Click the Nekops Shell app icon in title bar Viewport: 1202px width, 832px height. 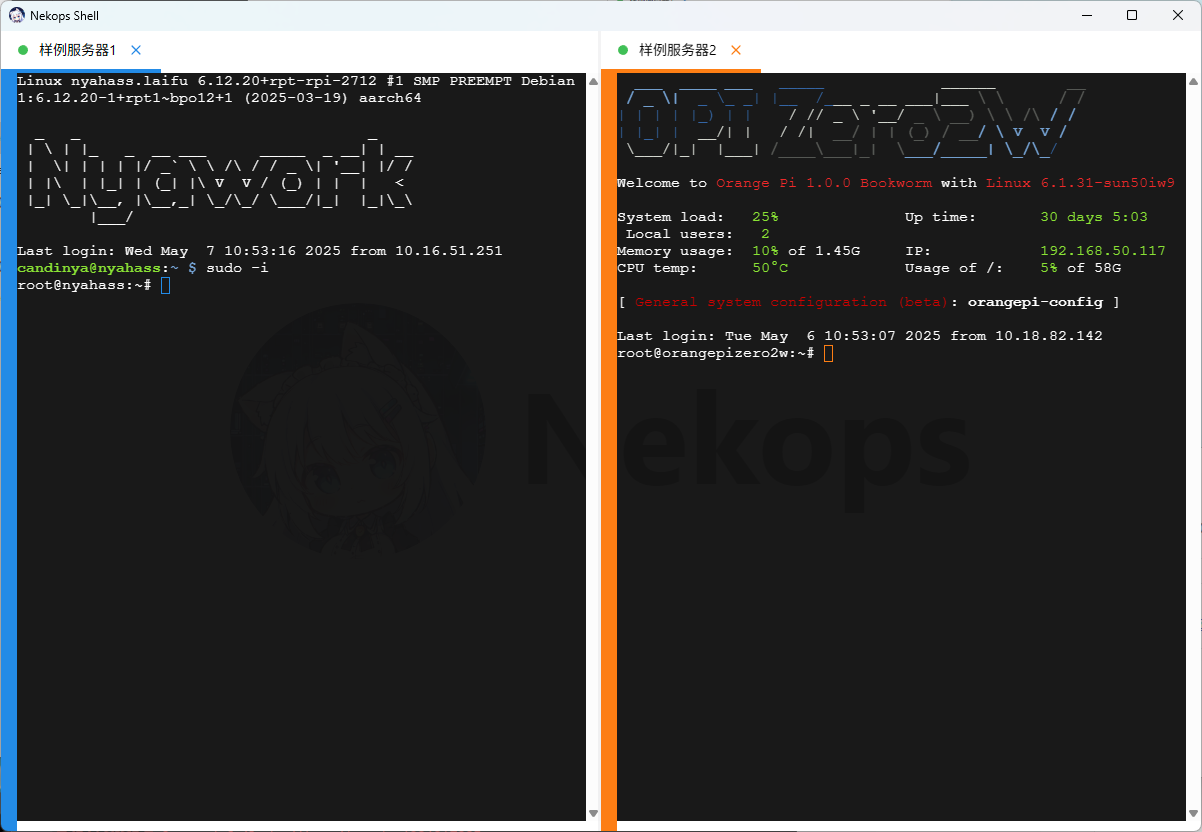[17, 15]
